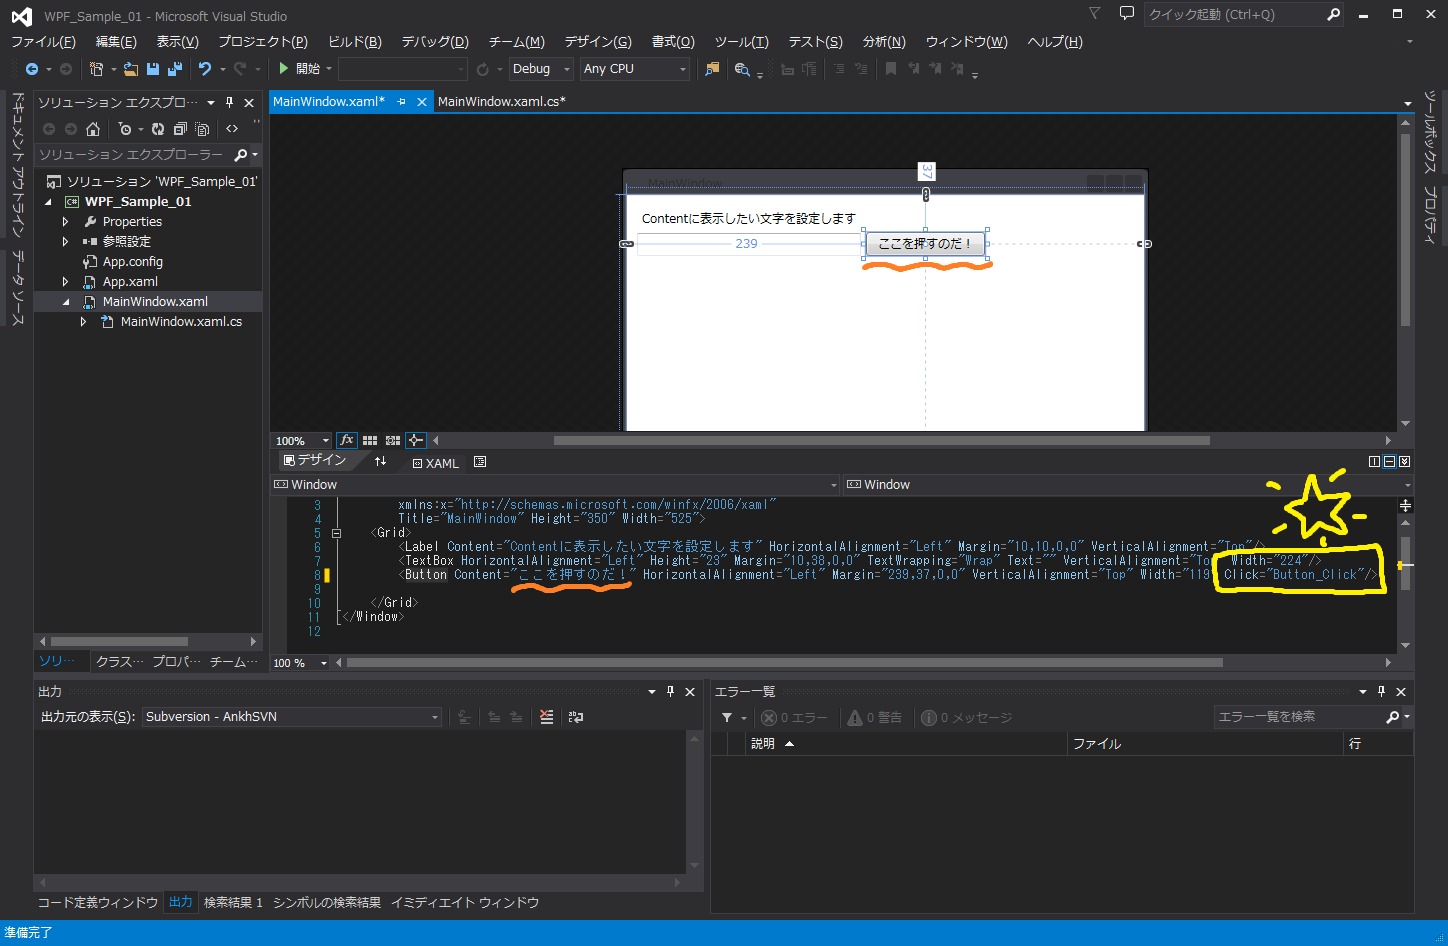Open the 検索結果 1 tab
The image size is (1448, 946).
tap(233, 903)
